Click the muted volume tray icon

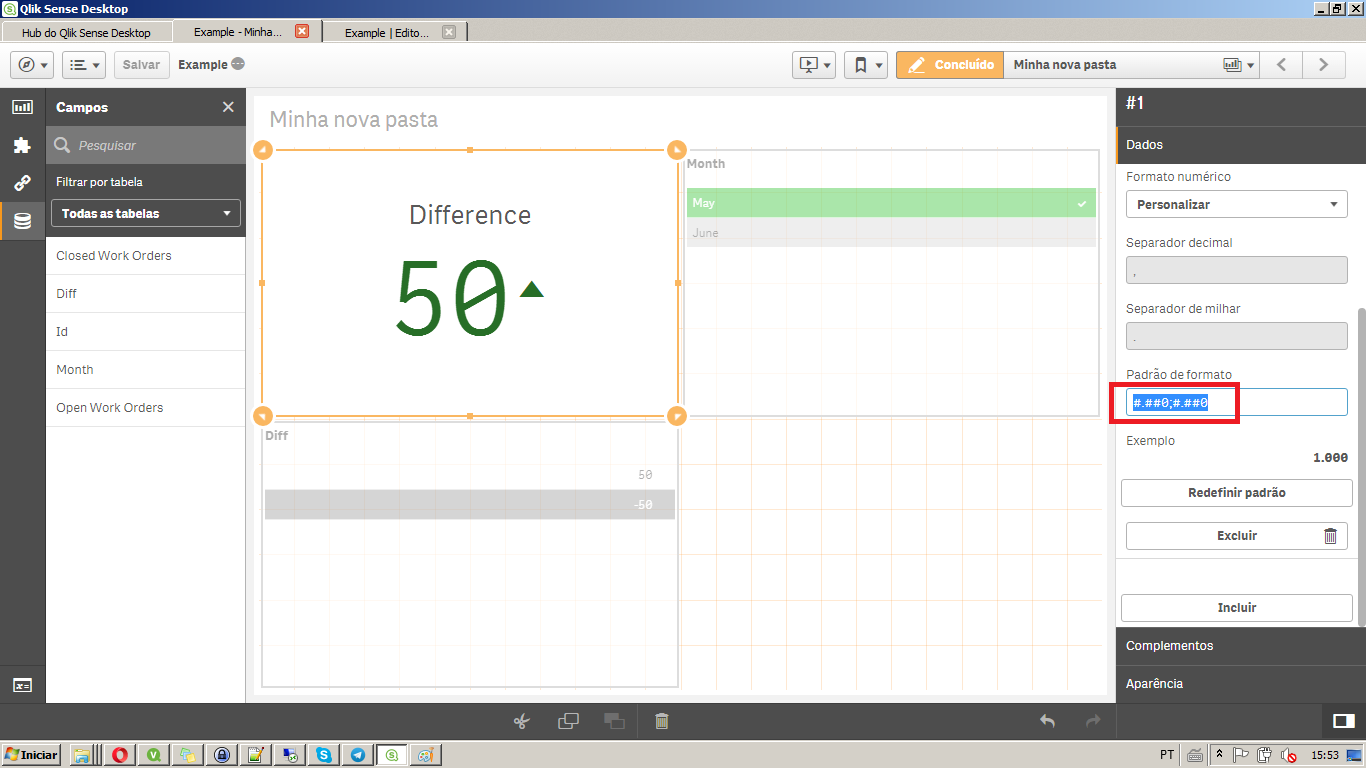tap(1289, 755)
